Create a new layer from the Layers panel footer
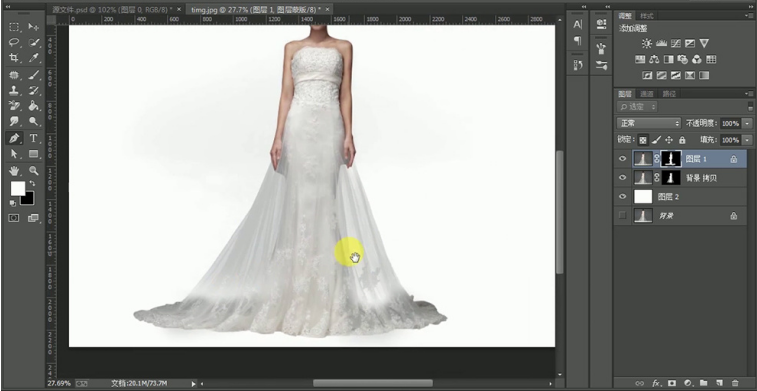This screenshot has height=391, width=757. [719, 383]
